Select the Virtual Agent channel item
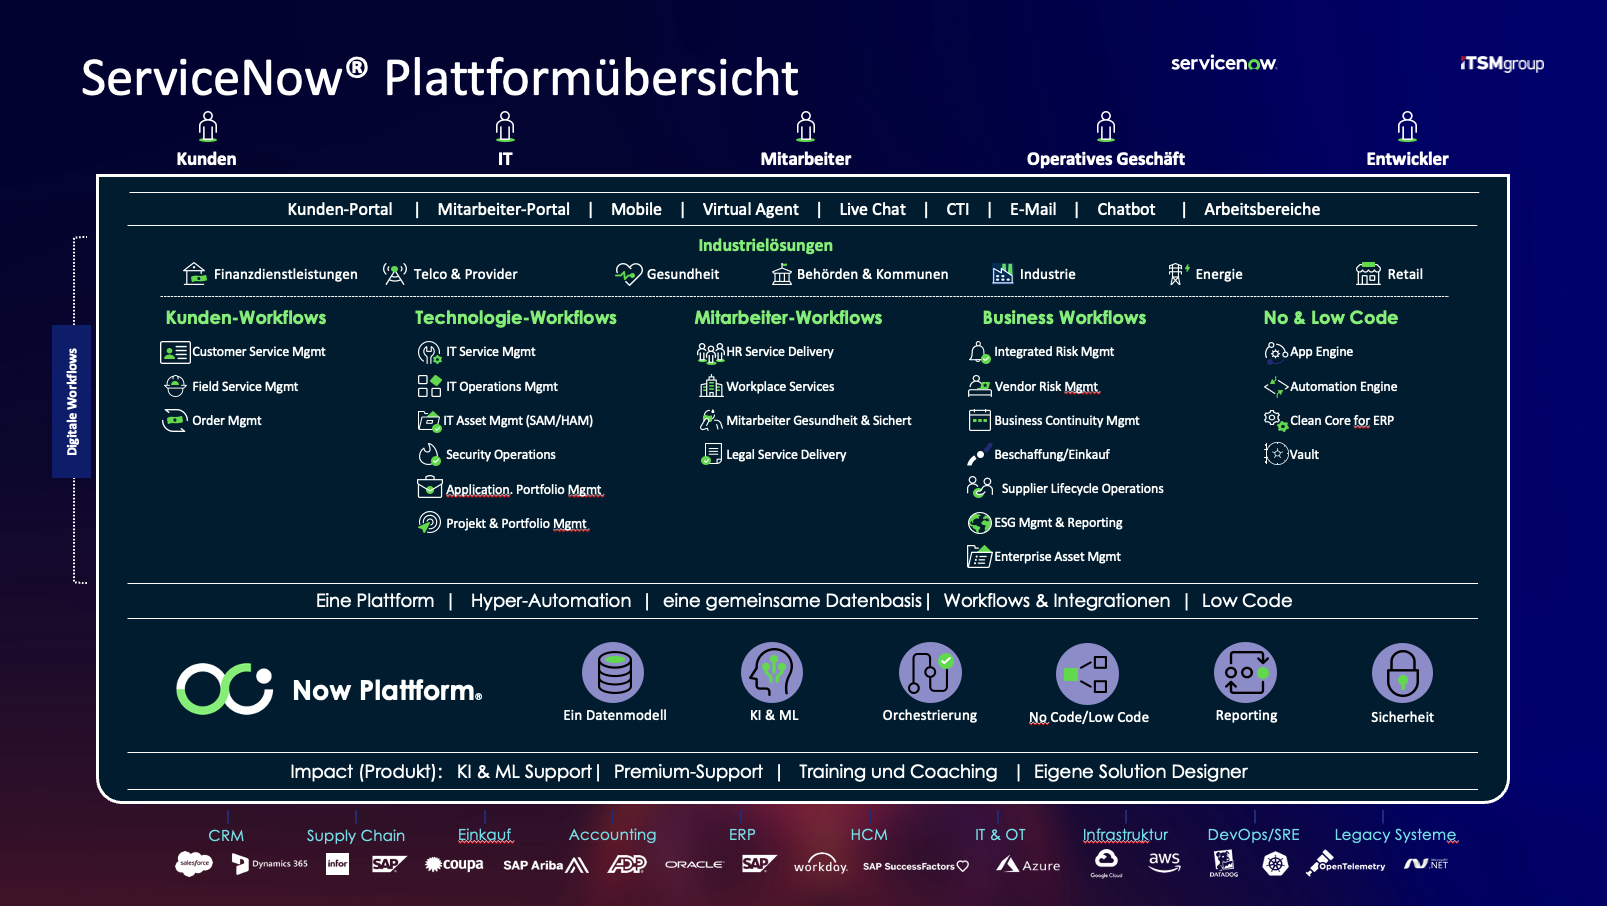The height and width of the screenshot is (906, 1607). [x=751, y=209]
